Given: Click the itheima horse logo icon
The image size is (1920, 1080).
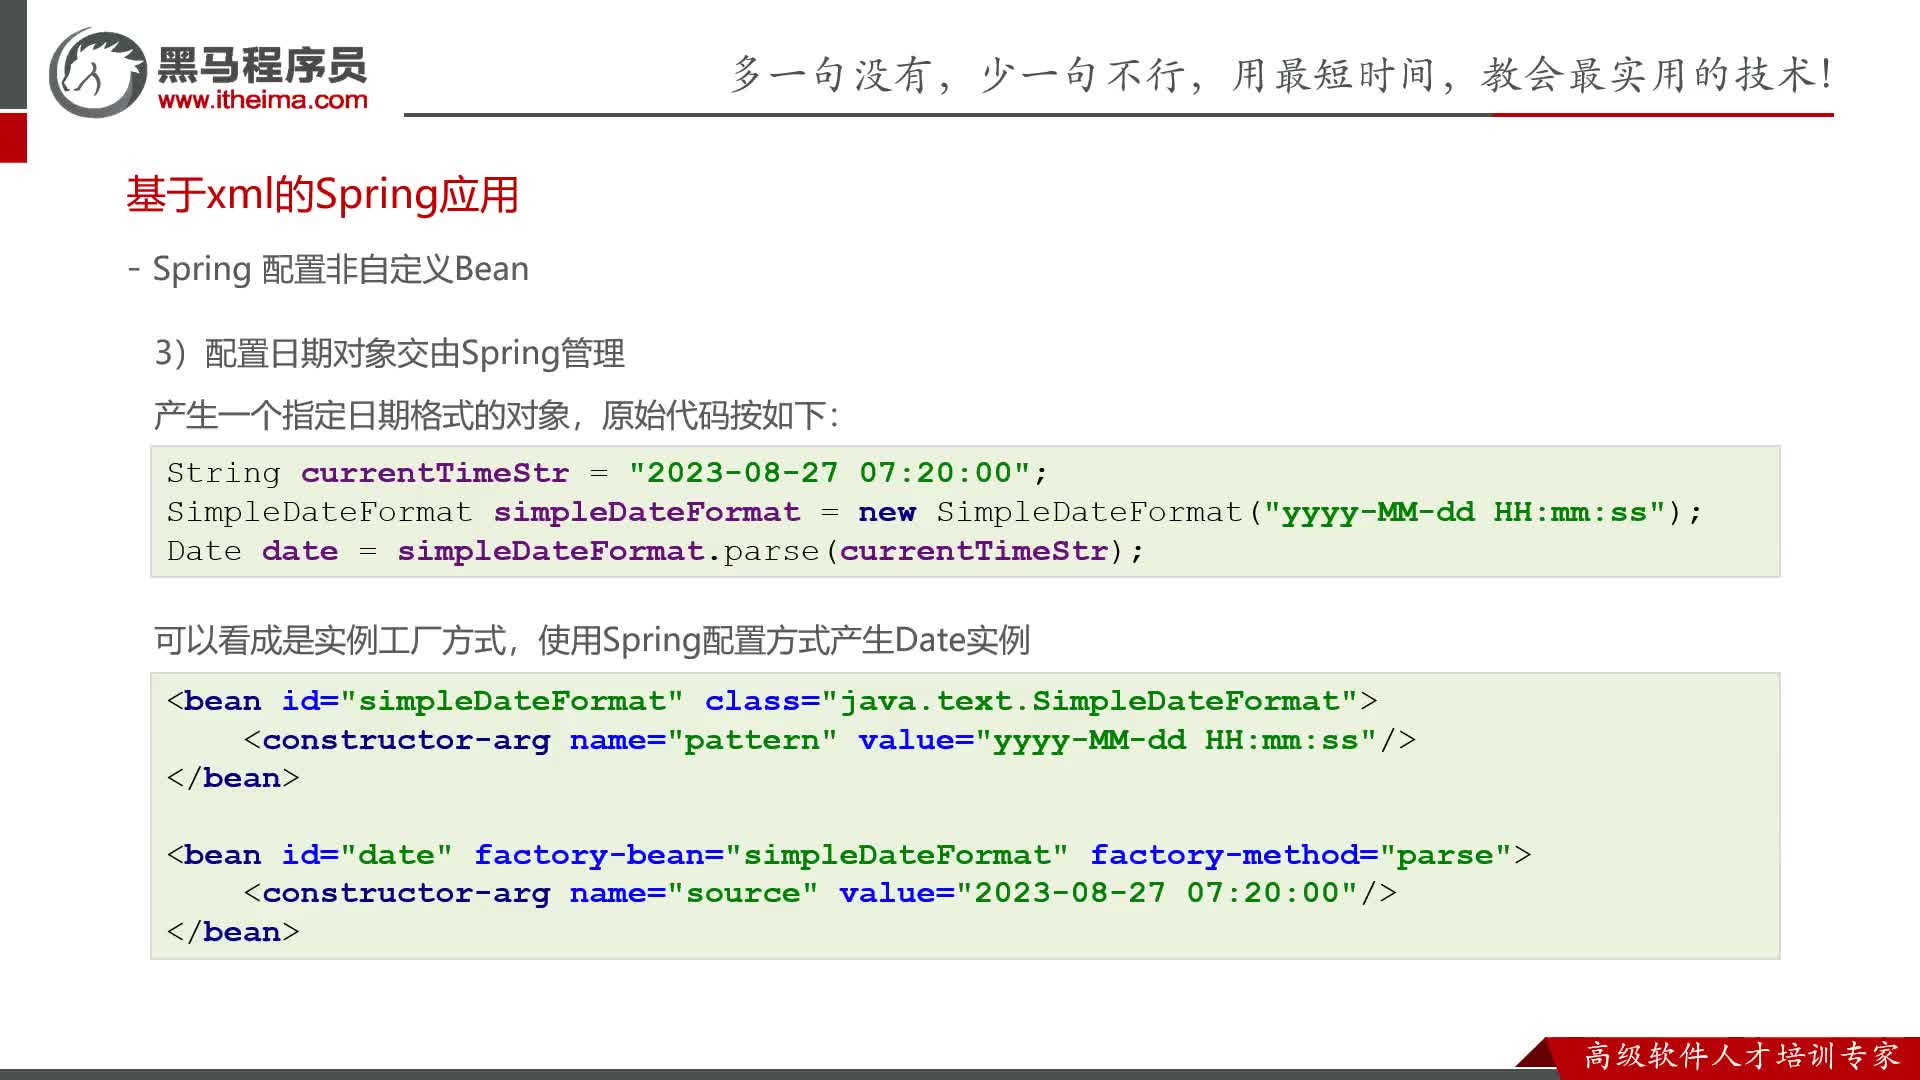Looking at the screenshot, I should coord(98,72).
